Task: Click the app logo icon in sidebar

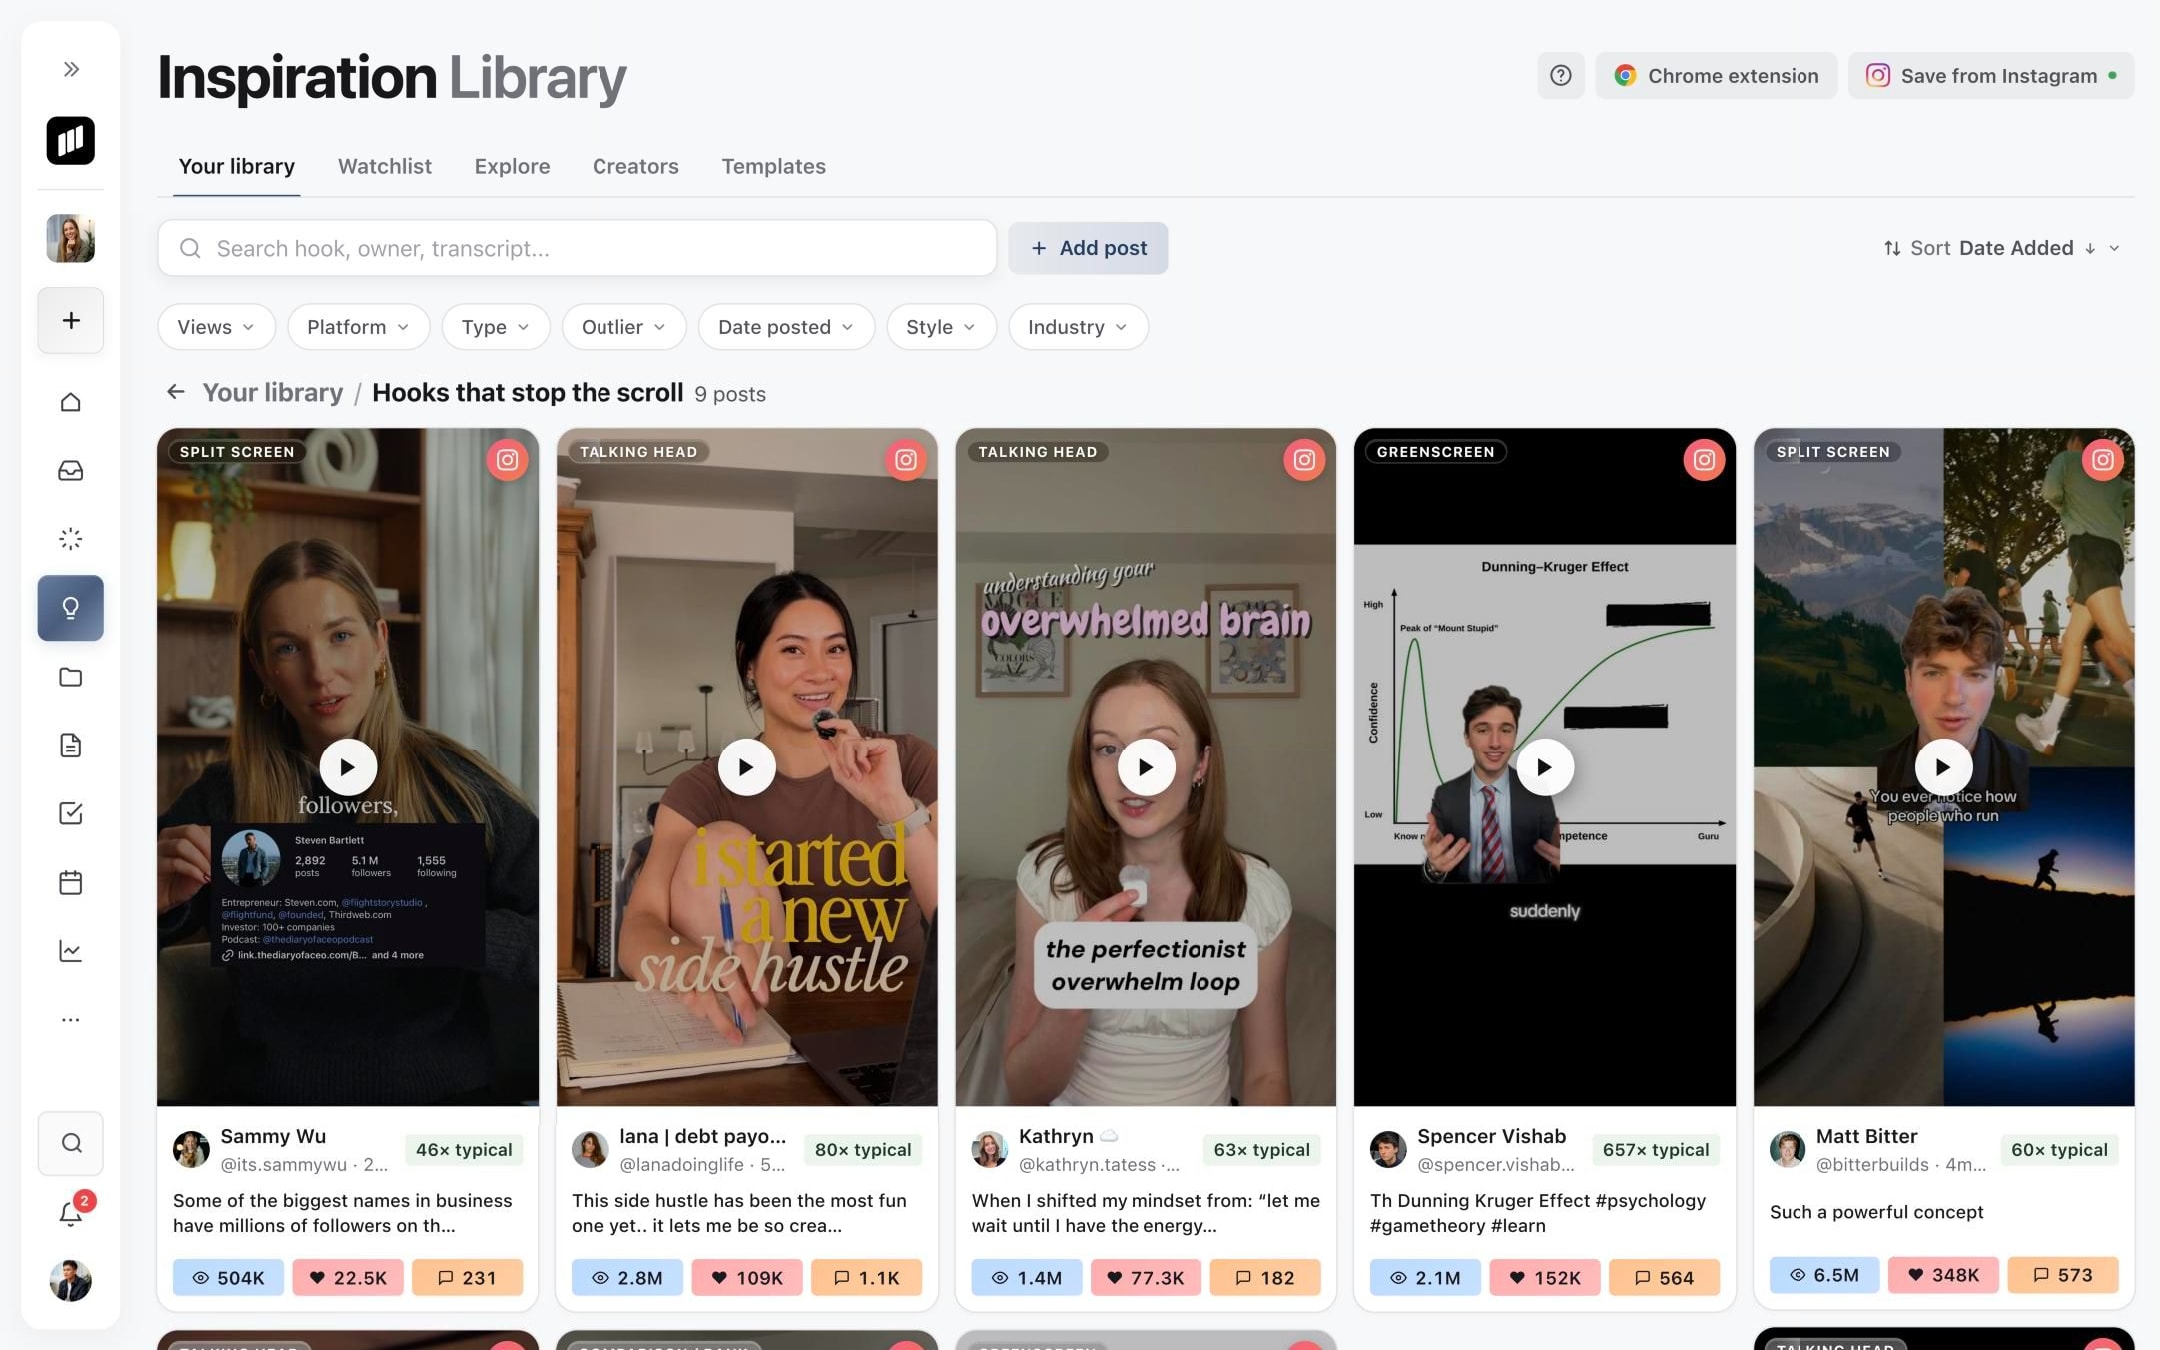Action: click(x=71, y=140)
